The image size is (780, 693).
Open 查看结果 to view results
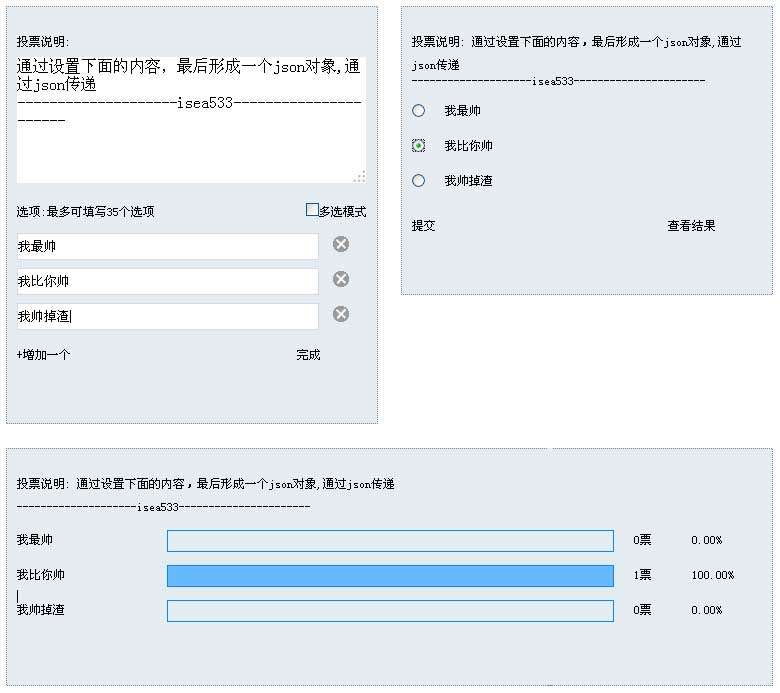[691, 226]
